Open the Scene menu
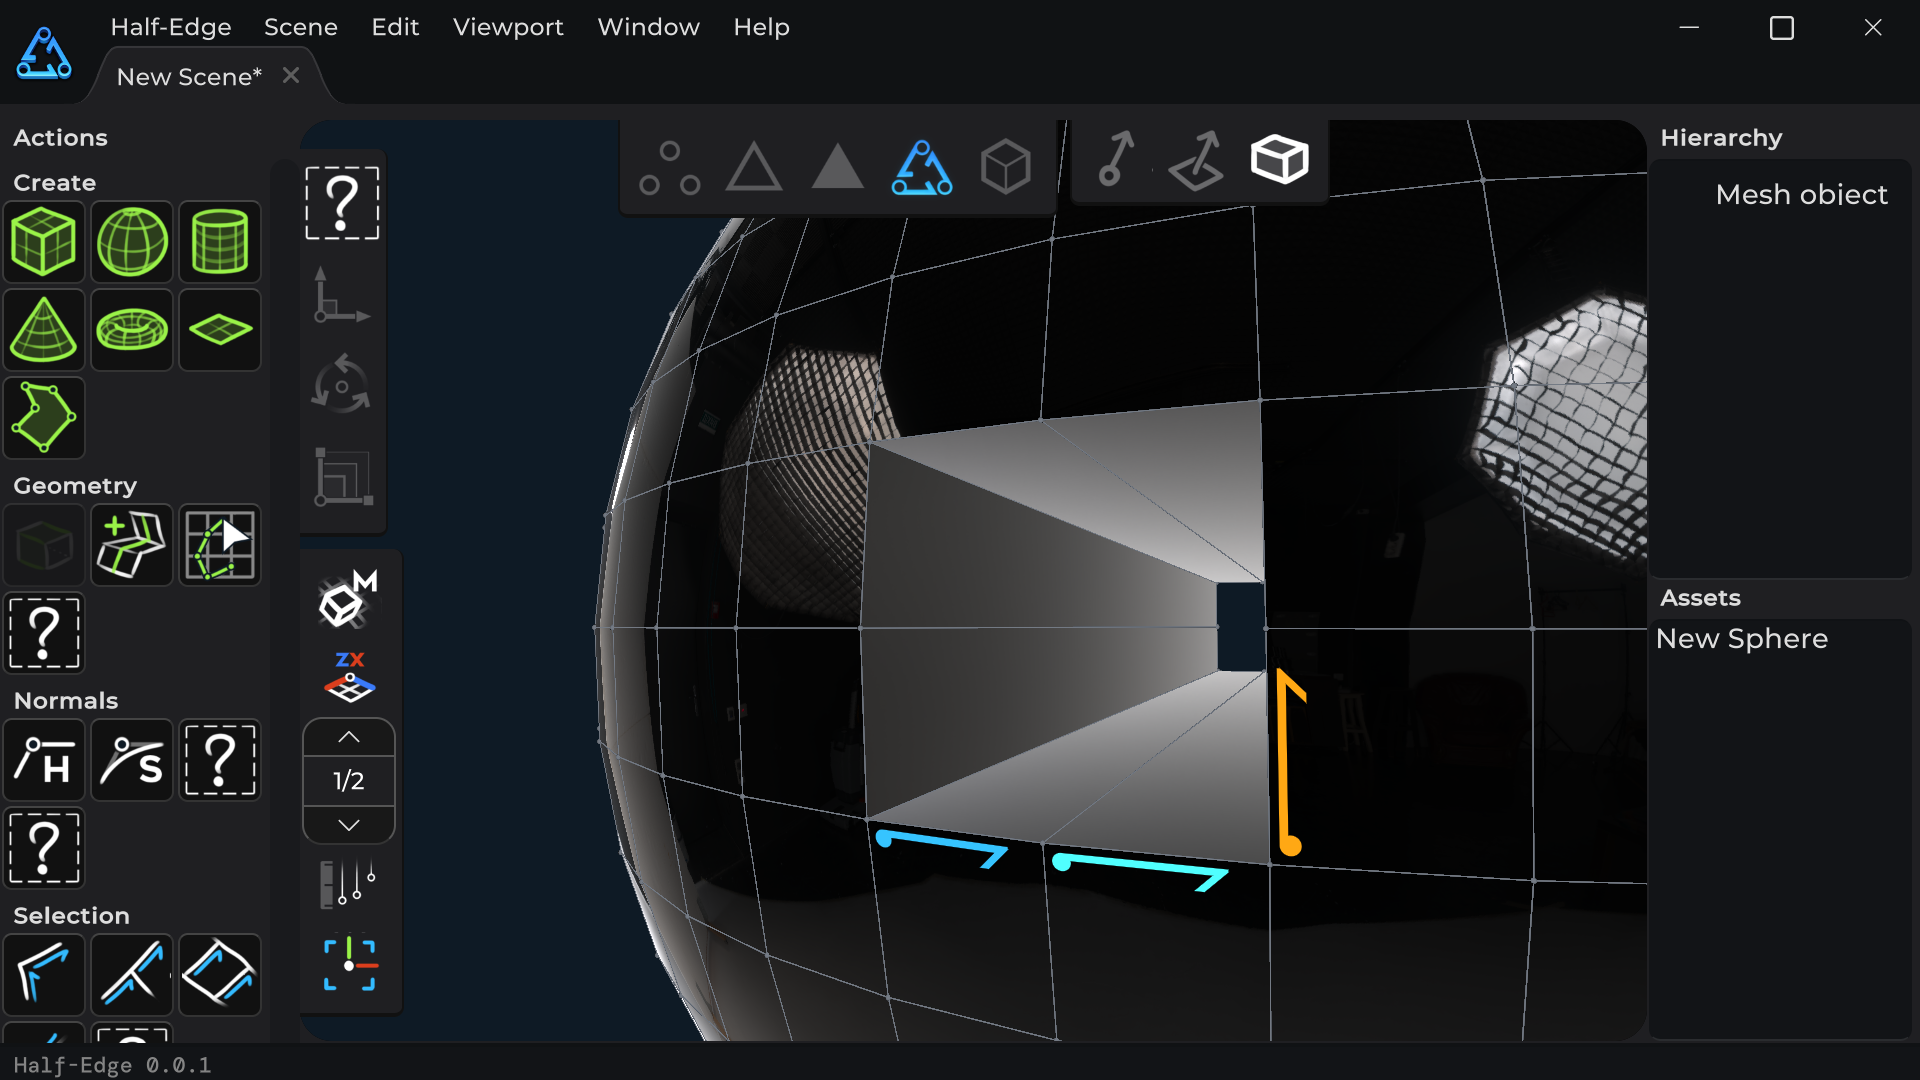This screenshot has height=1080, width=1920. tap(300, 27)
